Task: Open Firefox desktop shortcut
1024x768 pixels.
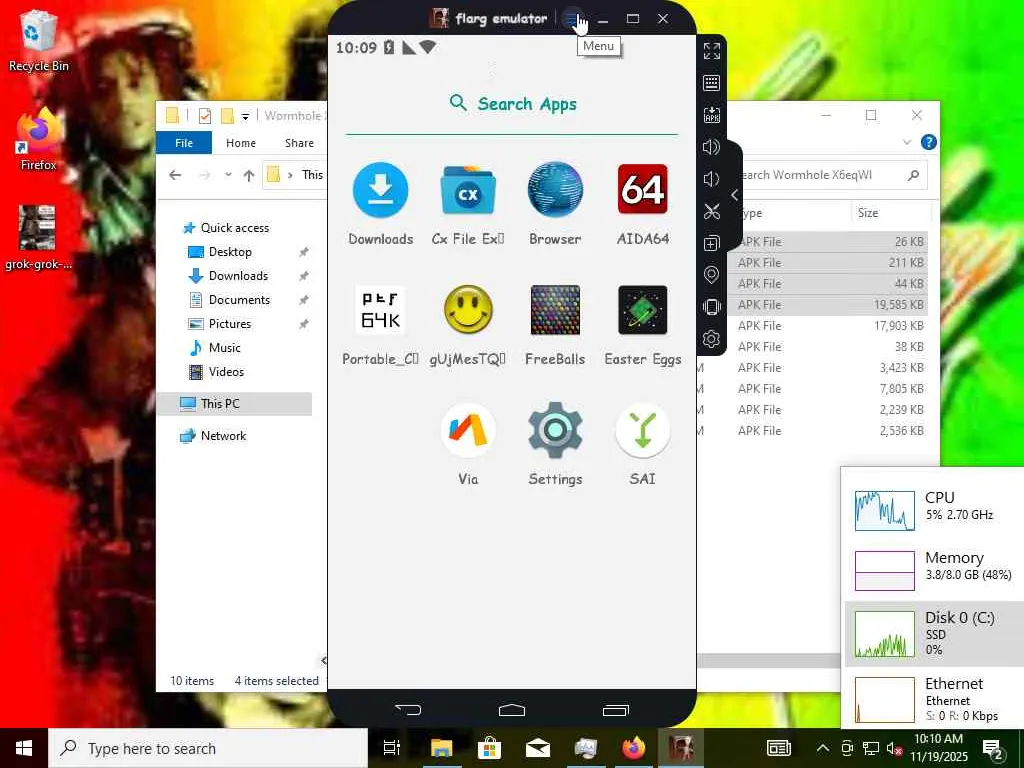Action: coord(39,139)
